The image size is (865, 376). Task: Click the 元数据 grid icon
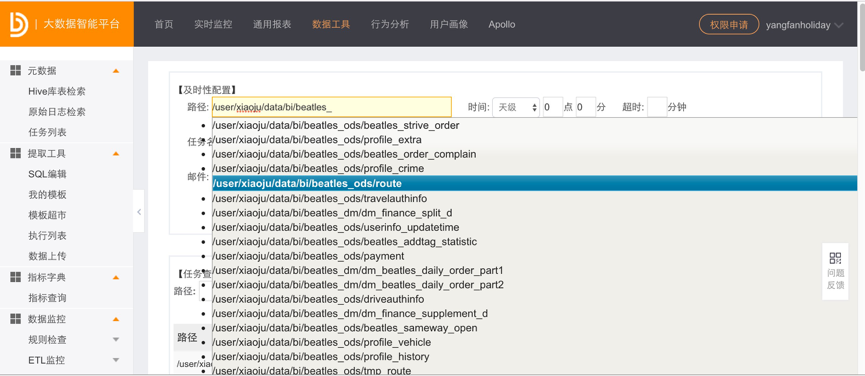(15, 71)
